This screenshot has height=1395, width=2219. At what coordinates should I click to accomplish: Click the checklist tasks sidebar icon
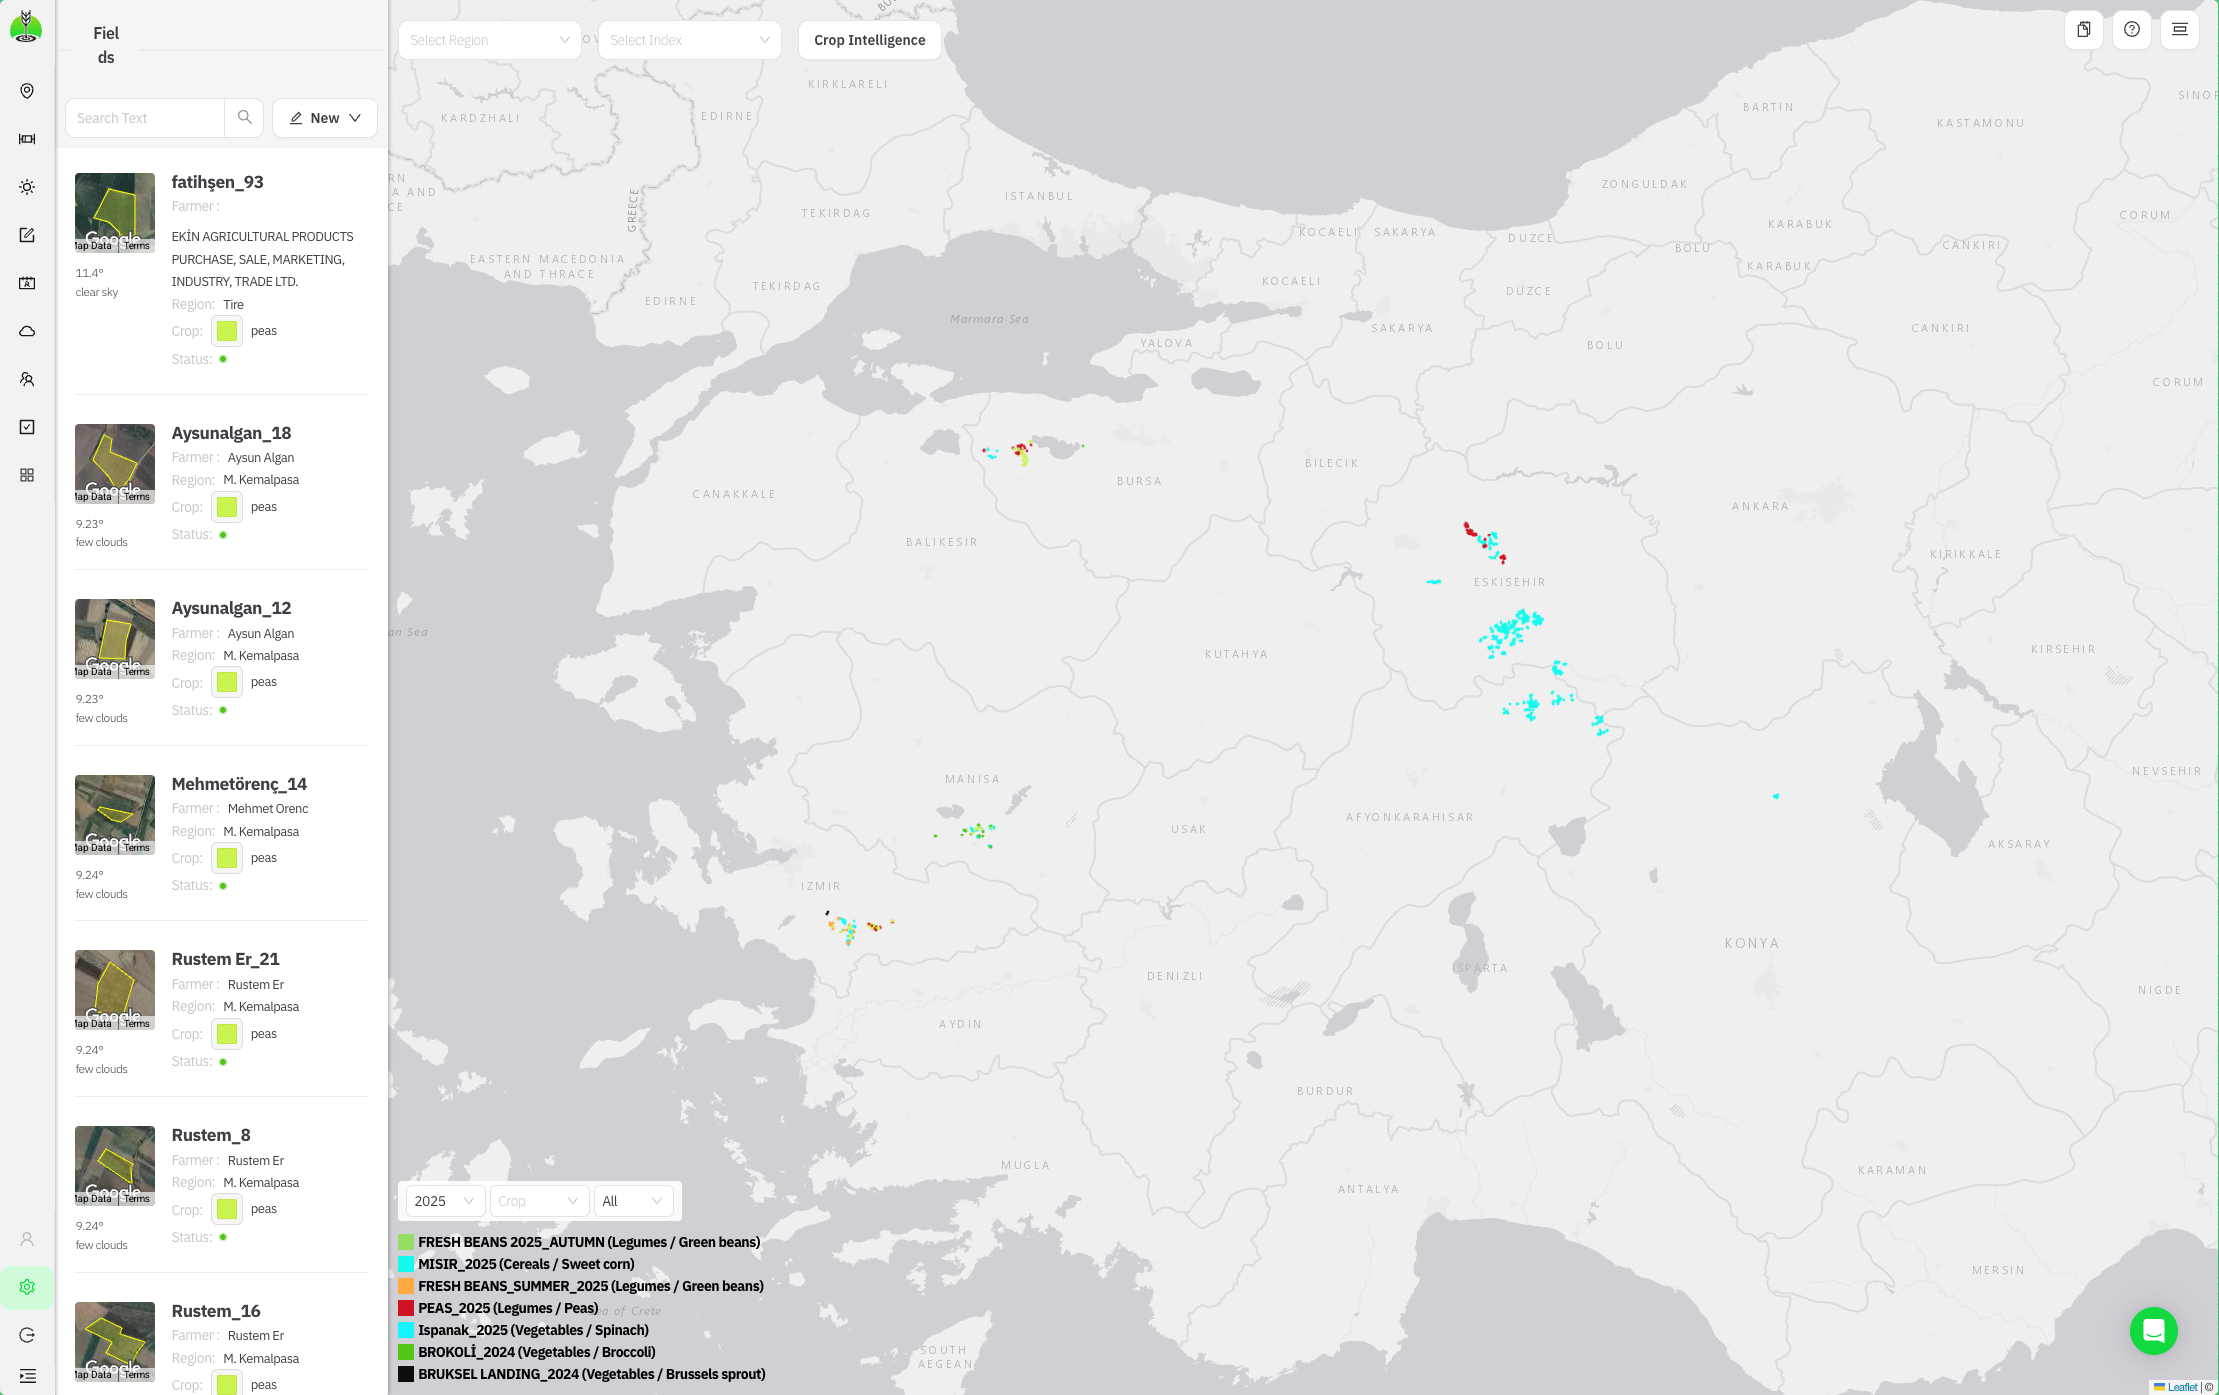(27, 427)
